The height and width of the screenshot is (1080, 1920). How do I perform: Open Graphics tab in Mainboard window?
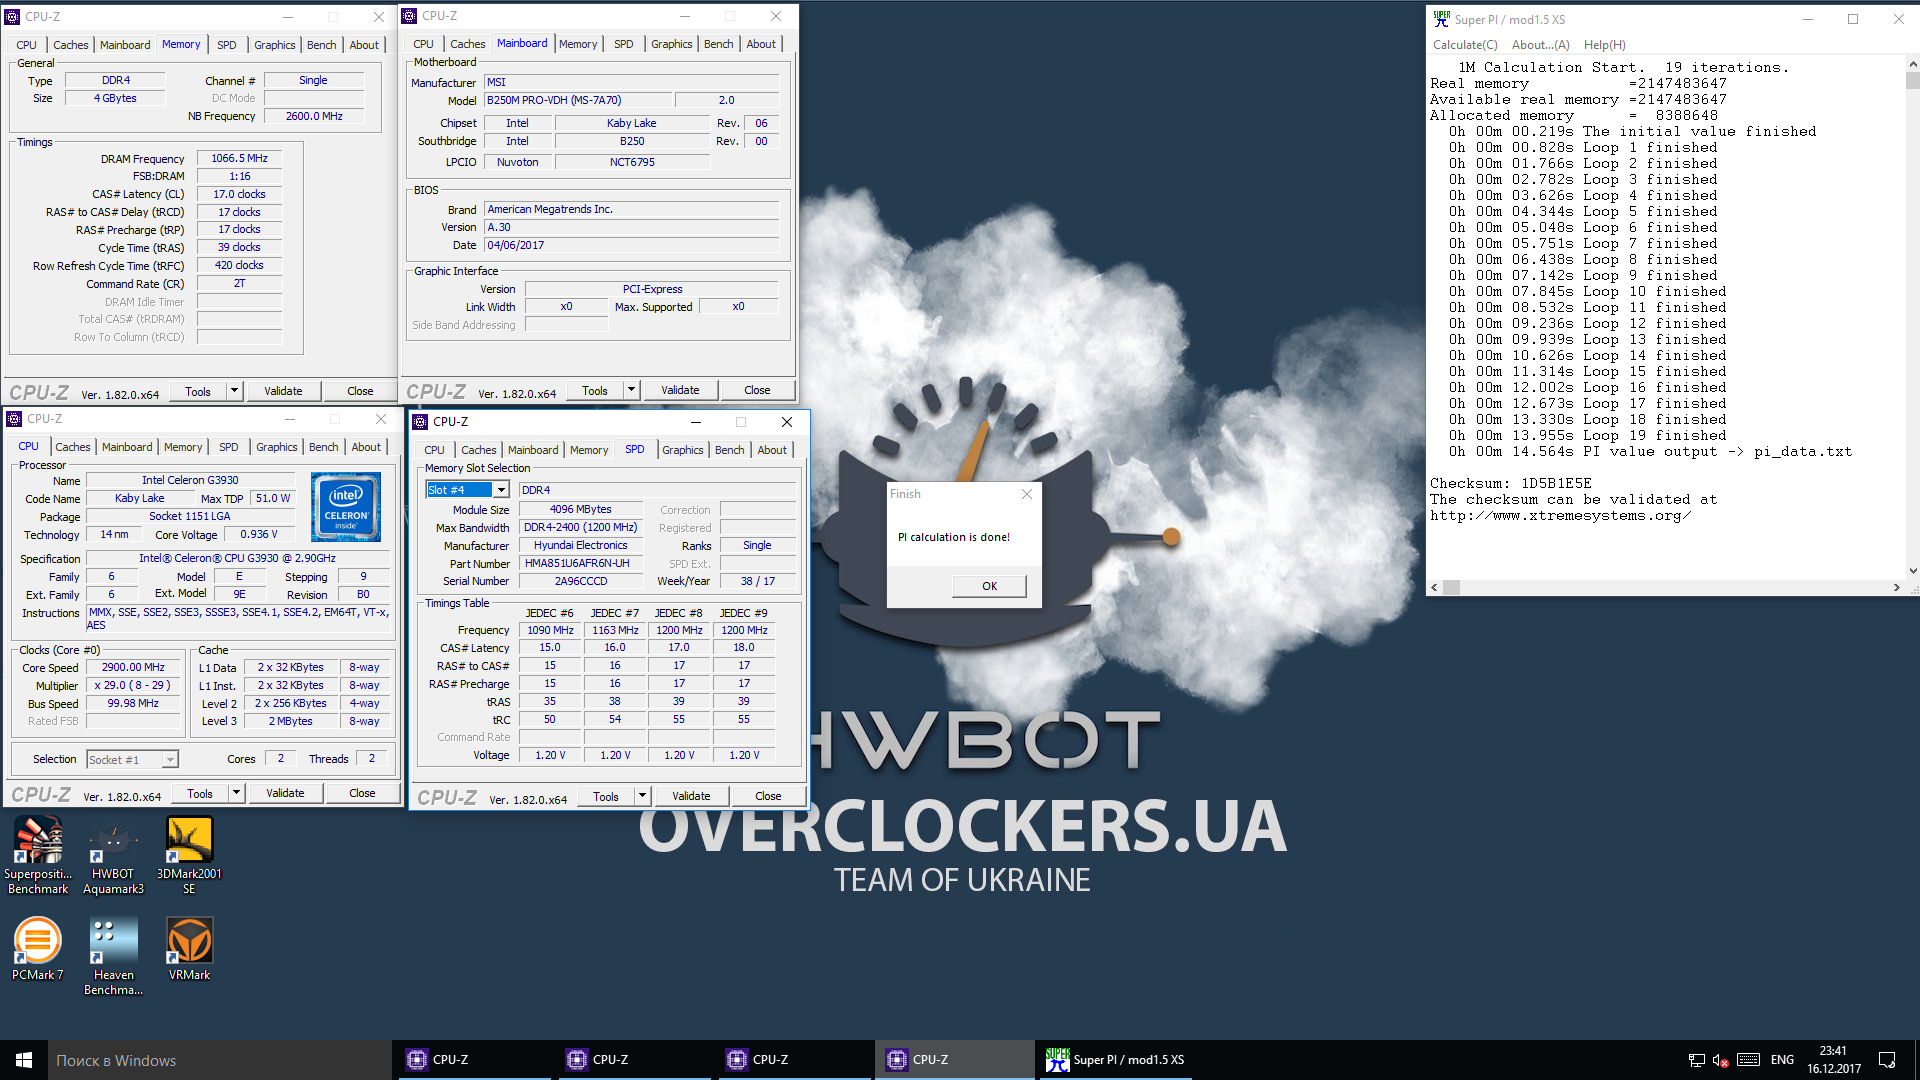click(x=671, y=44)
